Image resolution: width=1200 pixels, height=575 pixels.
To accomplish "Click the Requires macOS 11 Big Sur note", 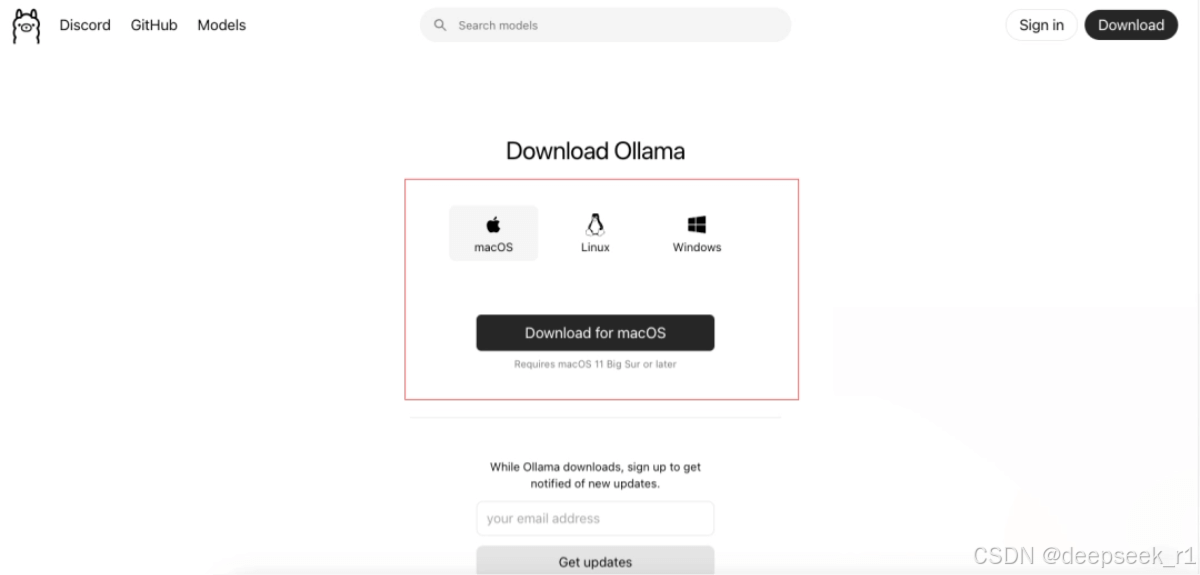I will pyautogui.click(x=595, y=365).
